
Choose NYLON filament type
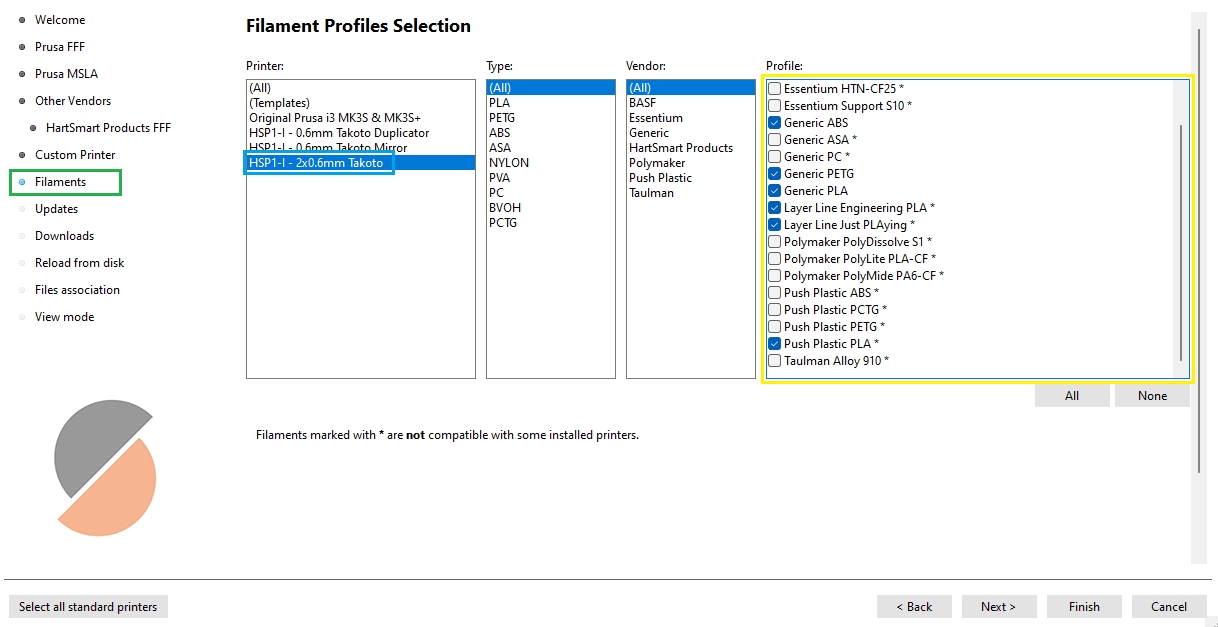point(509,163)
